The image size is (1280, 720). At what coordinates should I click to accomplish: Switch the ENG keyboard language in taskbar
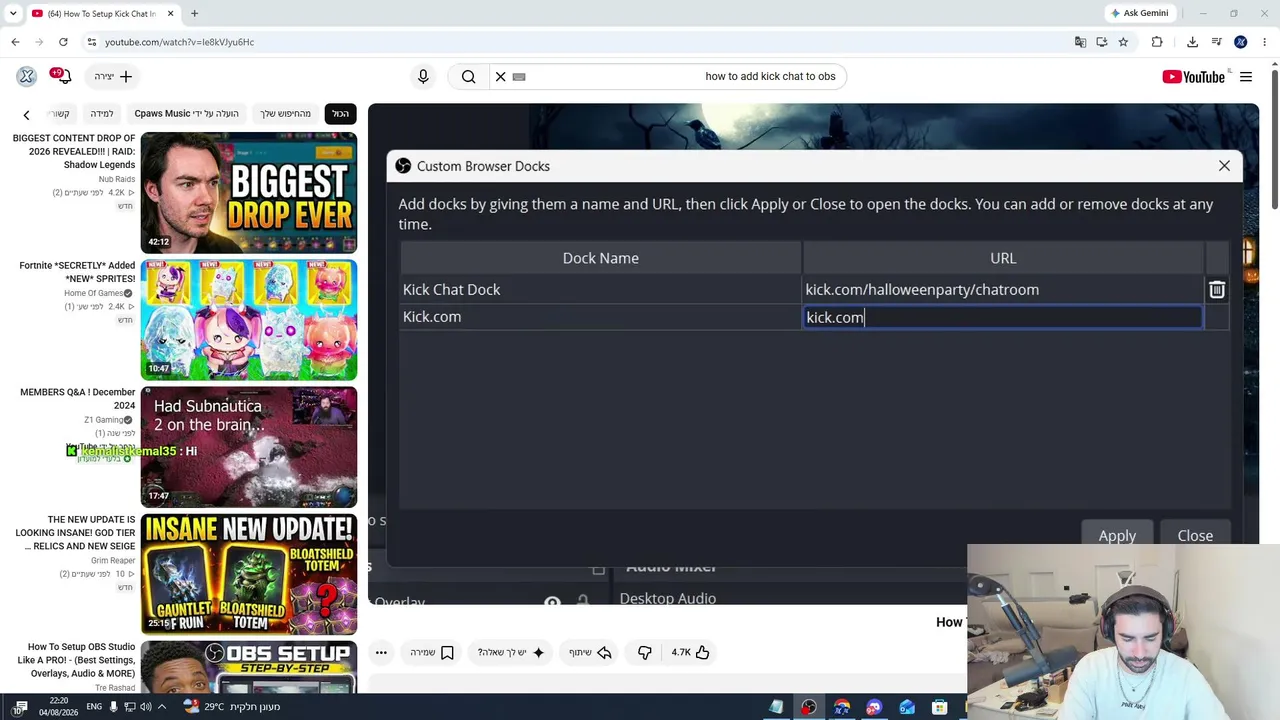click(x=94, y=707)
